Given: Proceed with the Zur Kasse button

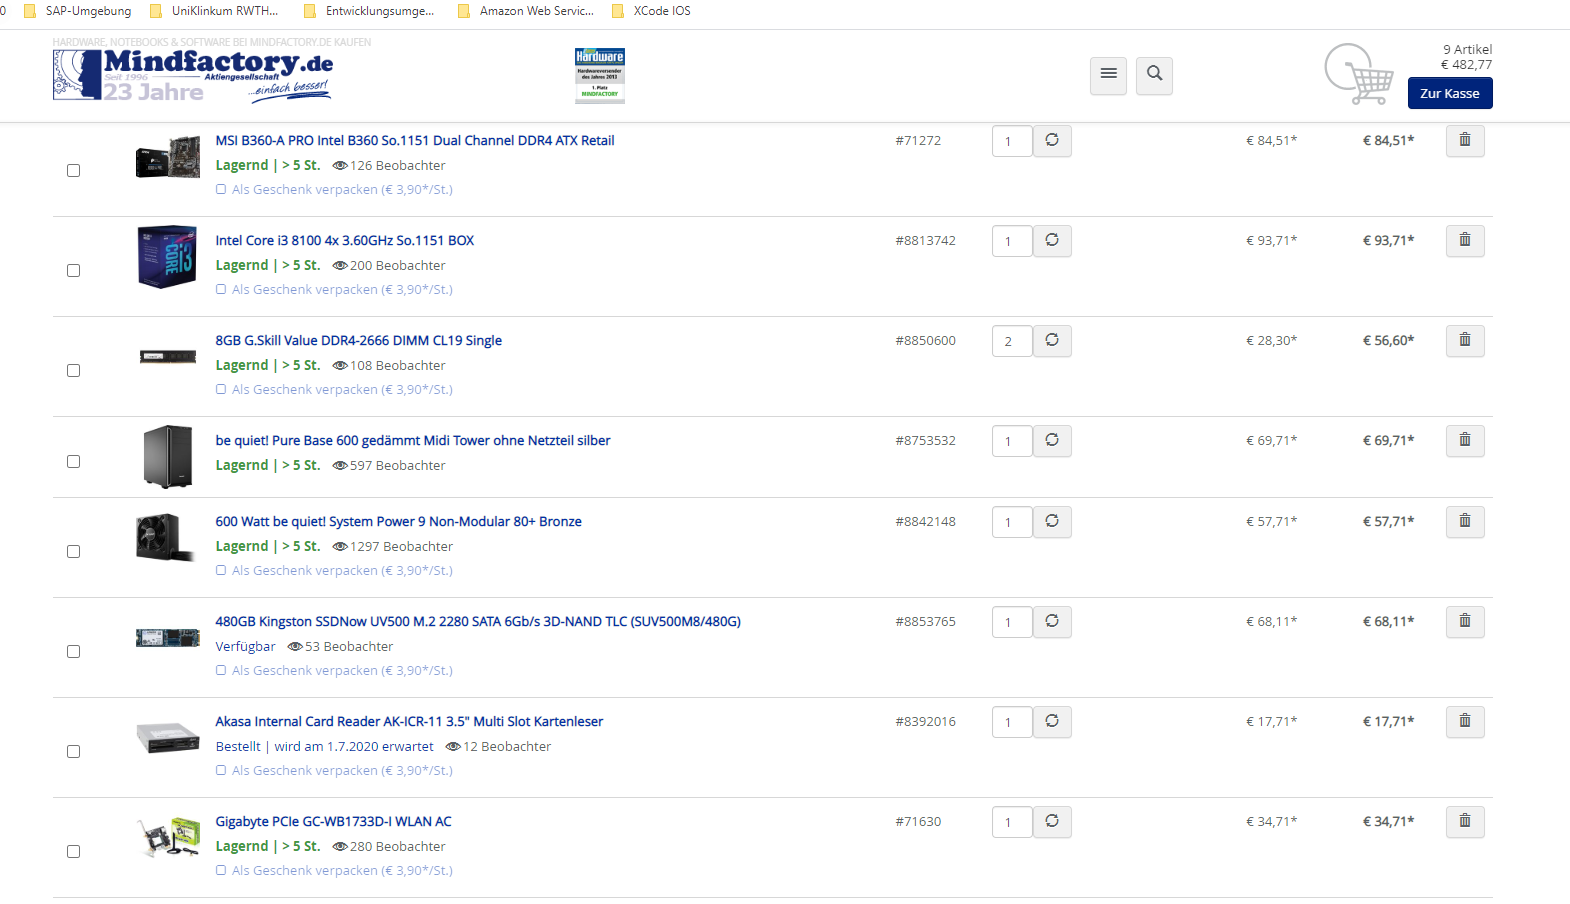Looking at the screenshot, I should click(x=1450, y=93).
